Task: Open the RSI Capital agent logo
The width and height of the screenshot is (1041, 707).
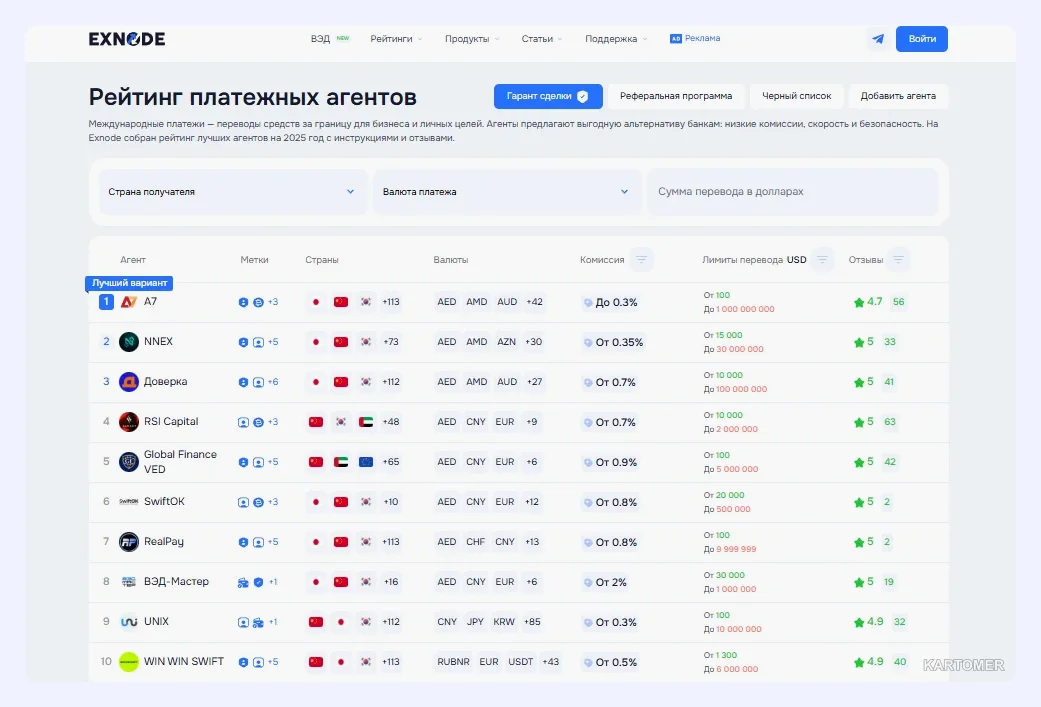Action: (129, 422)
